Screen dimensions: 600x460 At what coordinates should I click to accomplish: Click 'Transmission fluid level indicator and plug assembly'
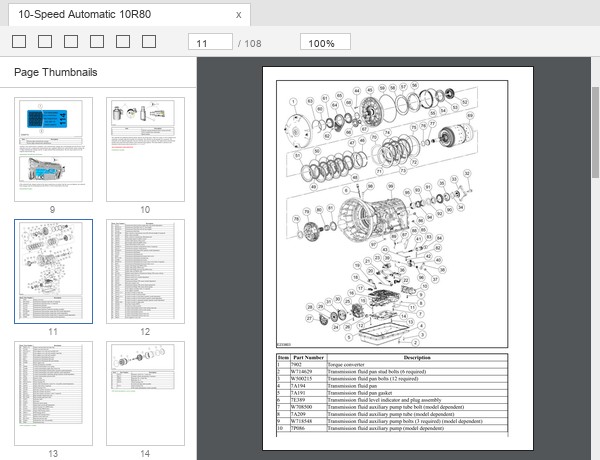(385, 400)
